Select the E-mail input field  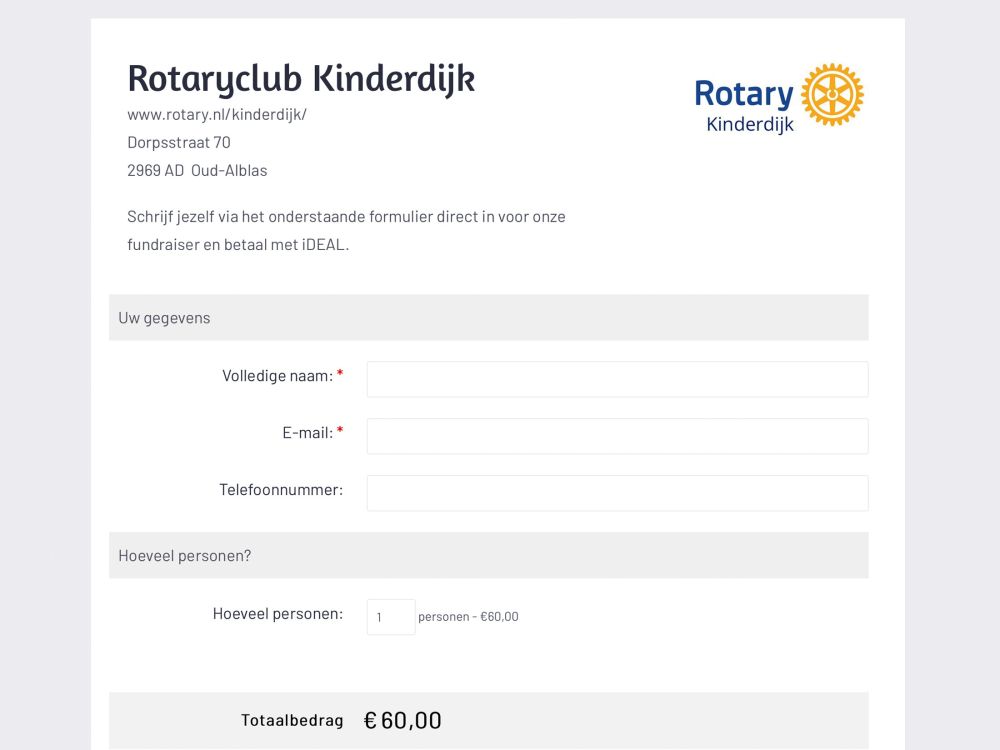(x=617, y=435)
